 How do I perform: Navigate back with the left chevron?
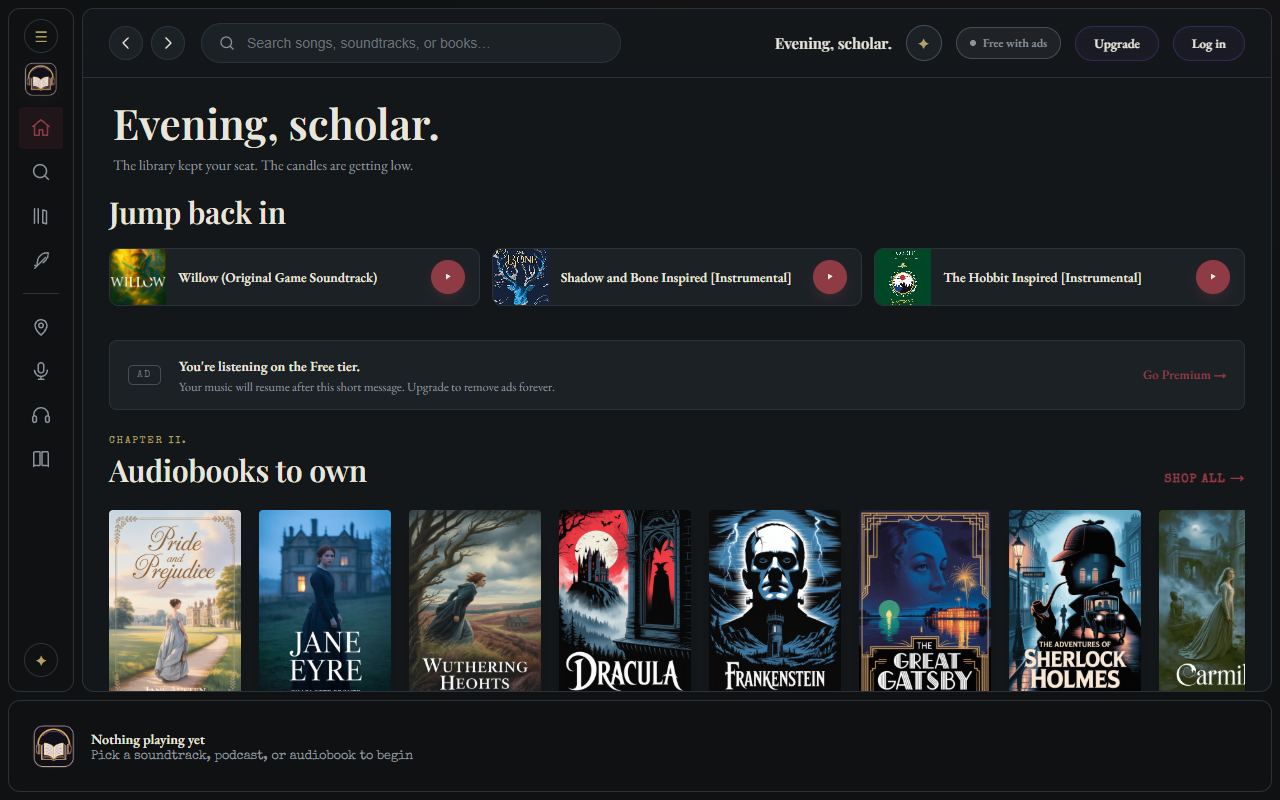pos(126,43)
